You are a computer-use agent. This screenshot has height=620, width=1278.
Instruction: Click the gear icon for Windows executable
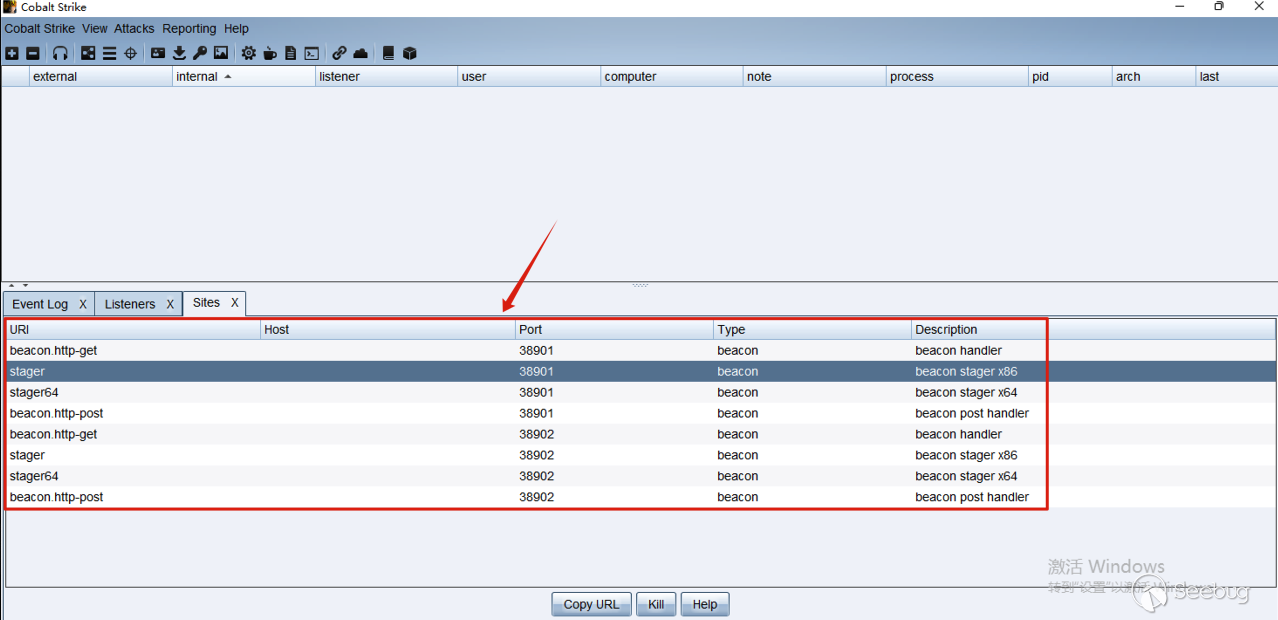(x=248, y=53)
